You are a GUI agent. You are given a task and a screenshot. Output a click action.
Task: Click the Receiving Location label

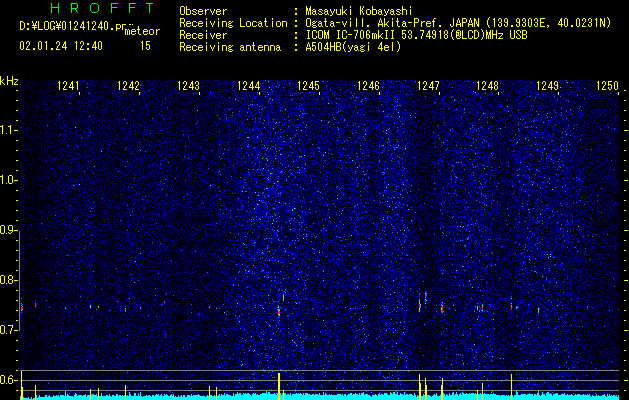(x=233, y=23)
